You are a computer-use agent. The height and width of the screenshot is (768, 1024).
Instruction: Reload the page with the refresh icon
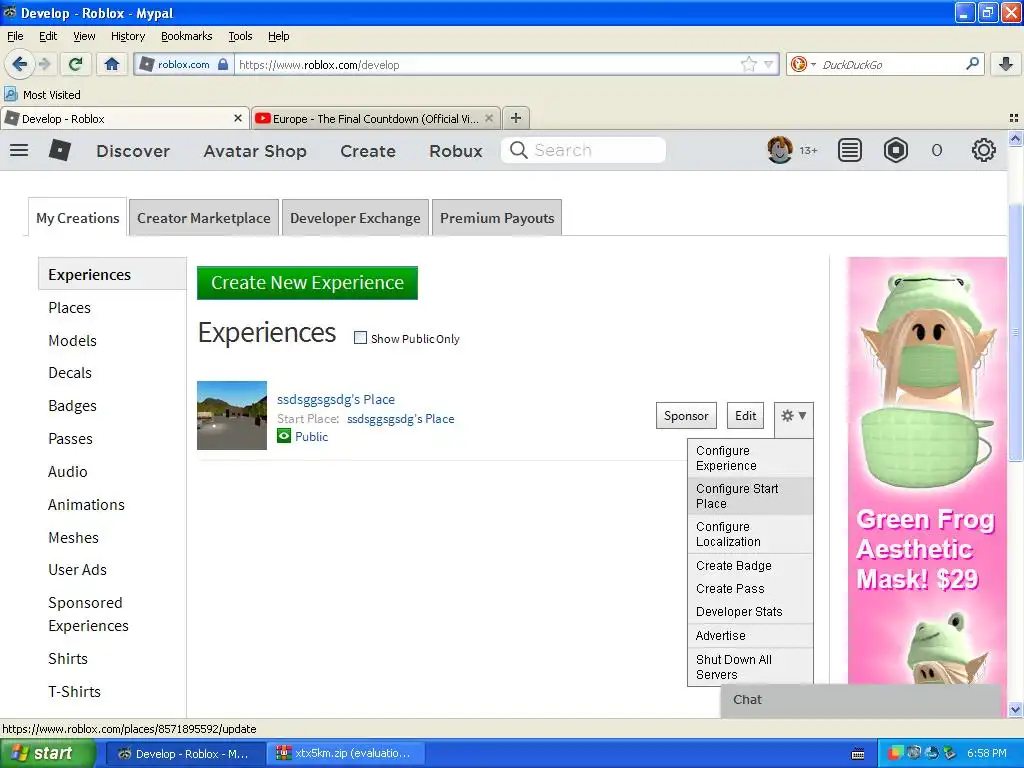click(x=75, y=64)
